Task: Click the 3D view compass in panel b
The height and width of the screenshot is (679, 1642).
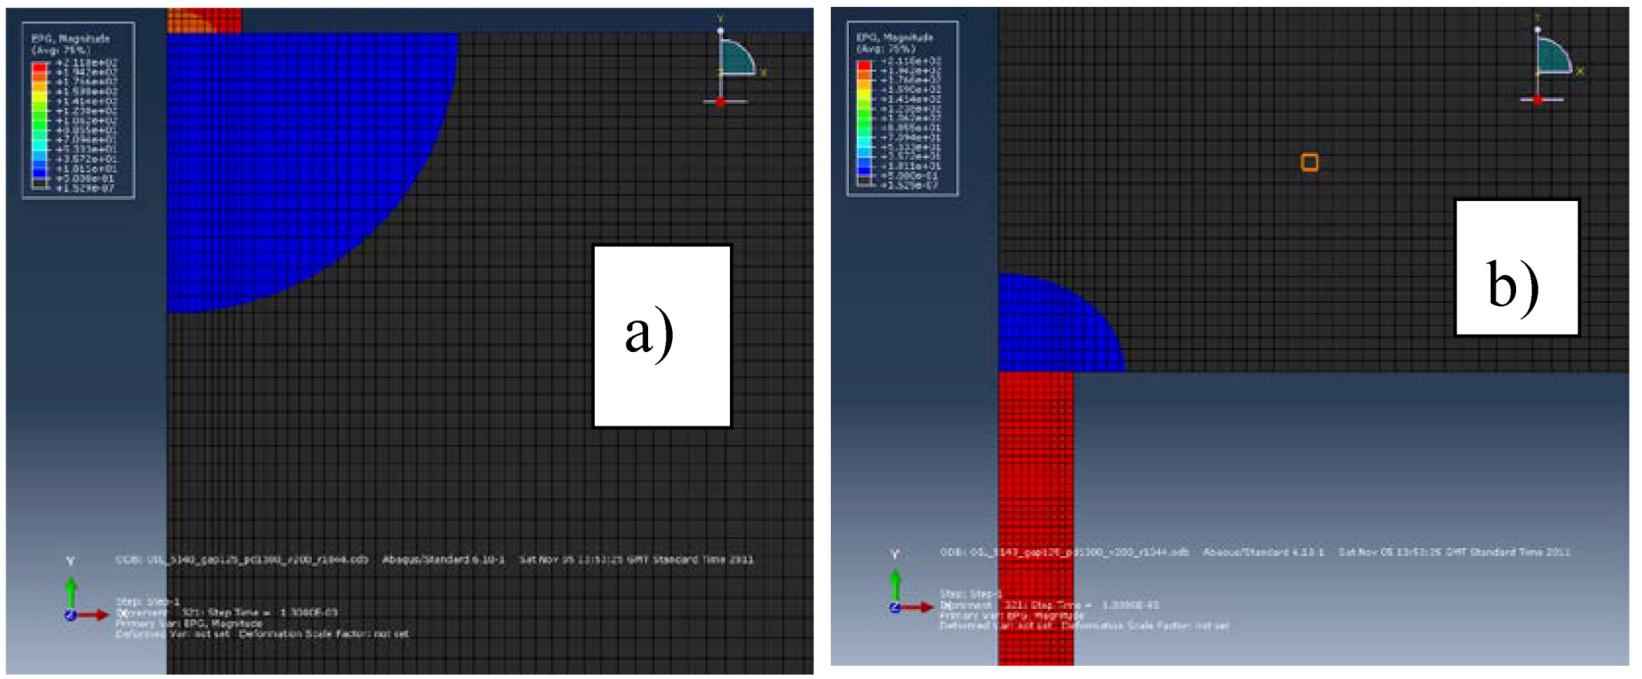Action: tap(1552, 56)
